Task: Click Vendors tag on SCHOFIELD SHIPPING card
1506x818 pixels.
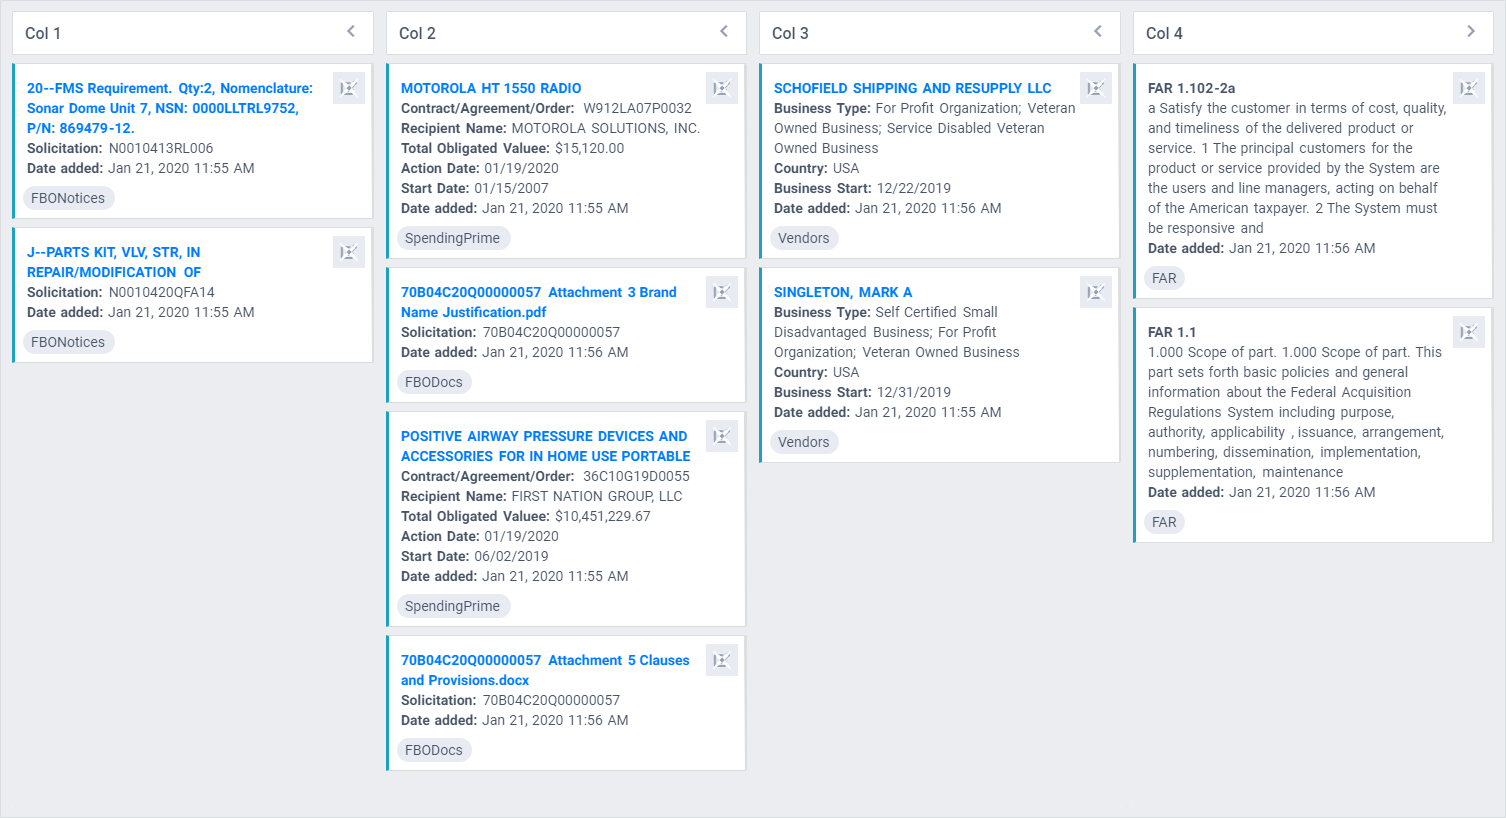Action: coord(804,238)
